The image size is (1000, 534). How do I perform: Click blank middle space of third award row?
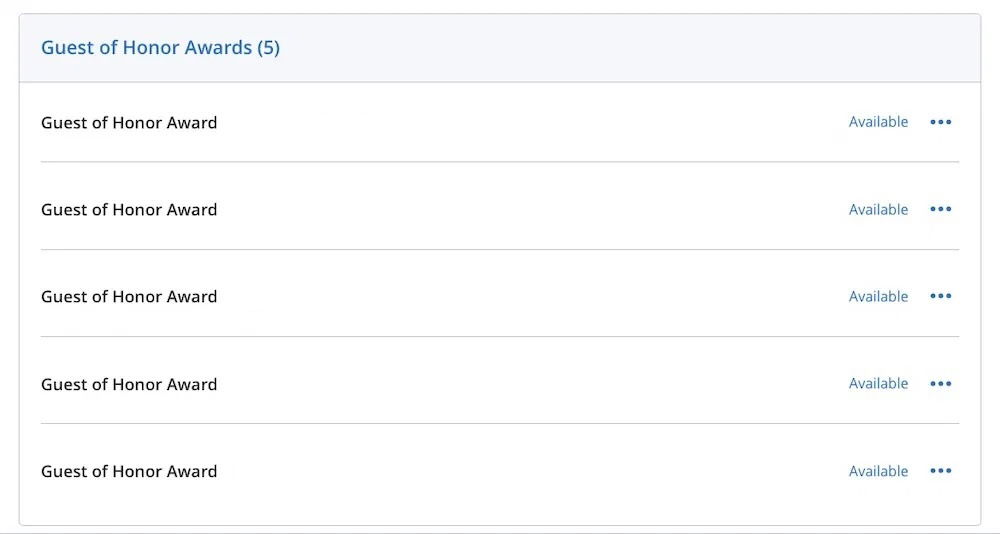point(530,296)
